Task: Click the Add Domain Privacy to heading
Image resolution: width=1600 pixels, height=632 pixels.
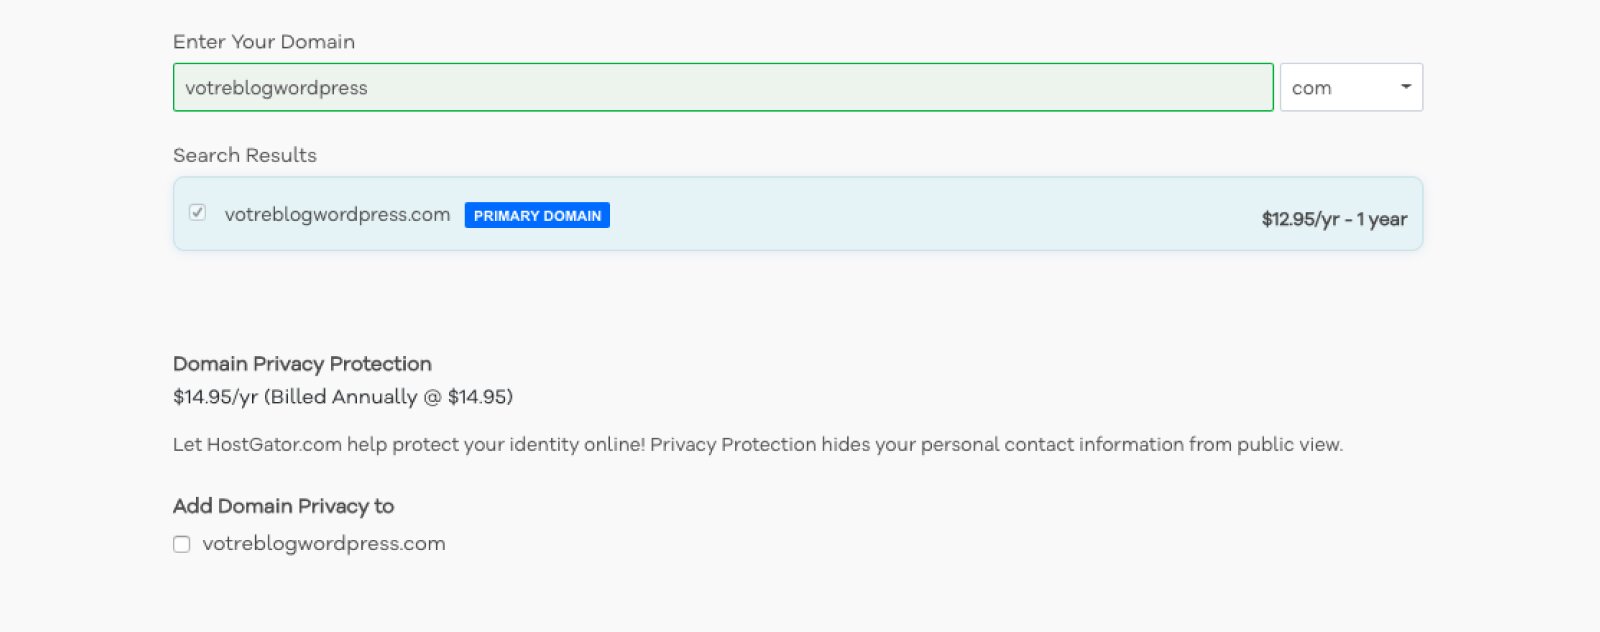Action: point(283,506)
